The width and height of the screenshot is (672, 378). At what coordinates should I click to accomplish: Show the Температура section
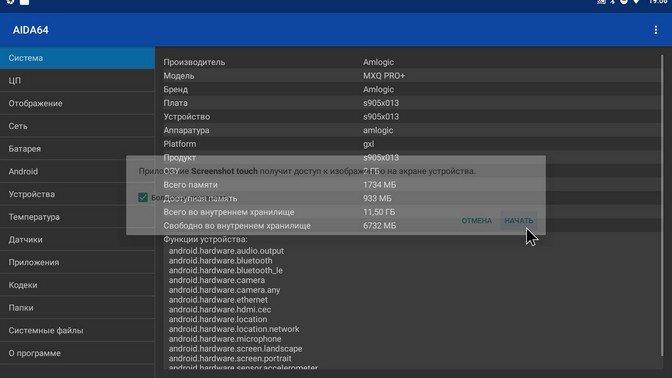(x=77, y=217)
